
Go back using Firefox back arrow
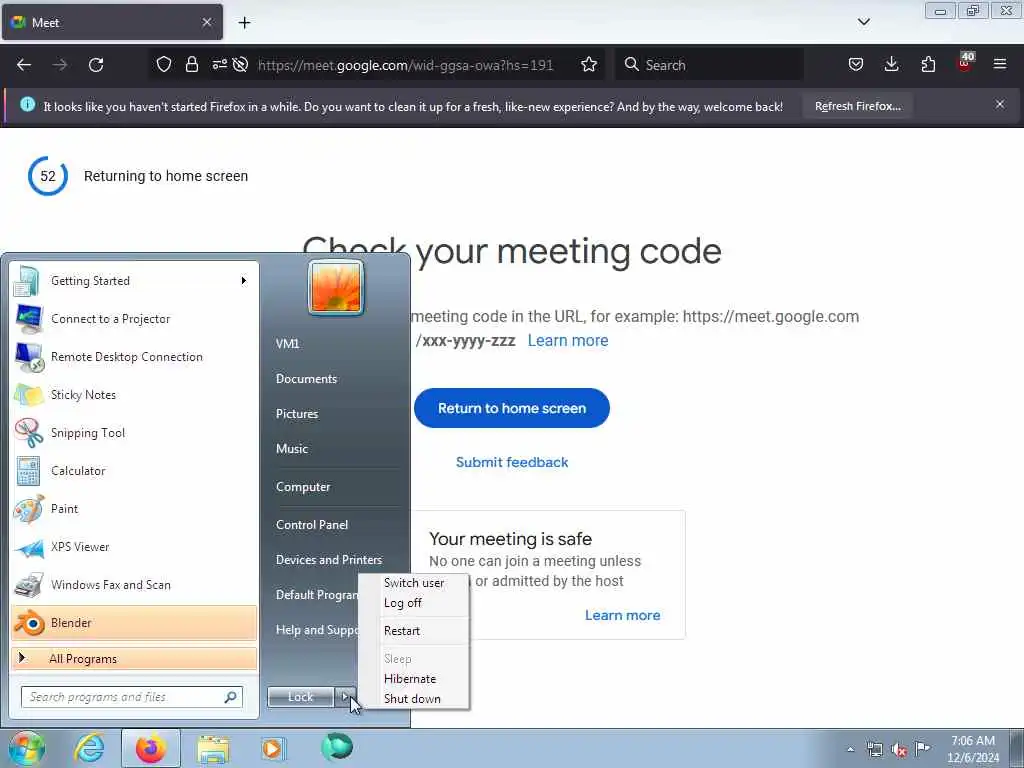(24, 65)
